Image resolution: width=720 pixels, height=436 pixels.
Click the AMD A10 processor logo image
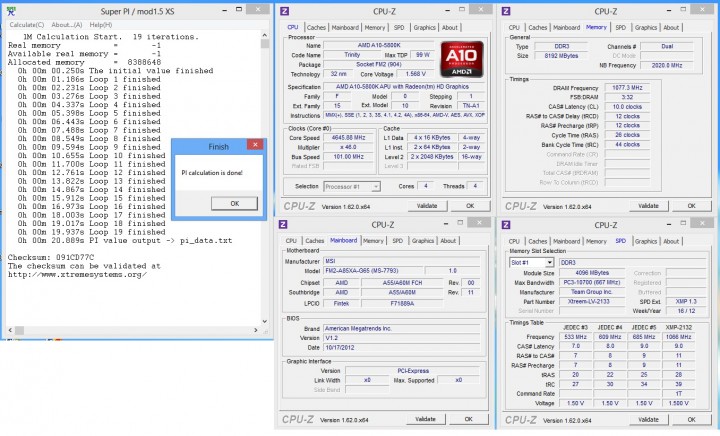[x=461, y=59]
